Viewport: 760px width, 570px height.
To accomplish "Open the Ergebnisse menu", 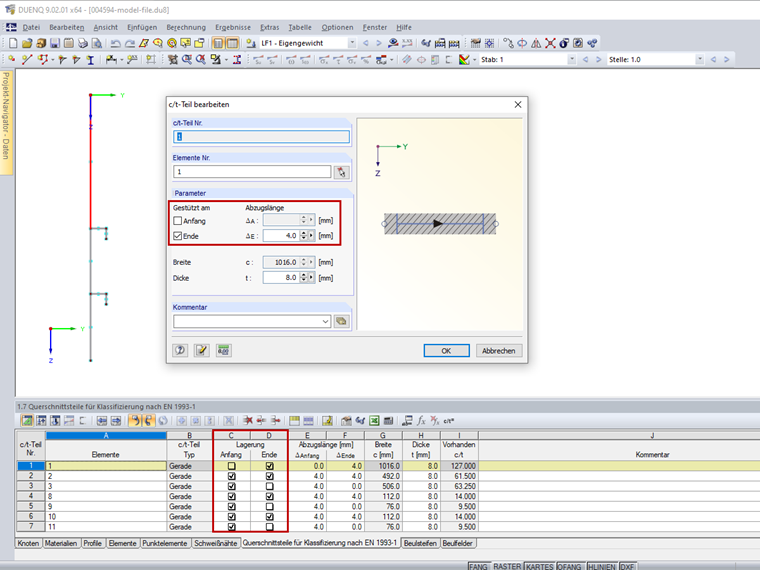I will coord(233,27).
